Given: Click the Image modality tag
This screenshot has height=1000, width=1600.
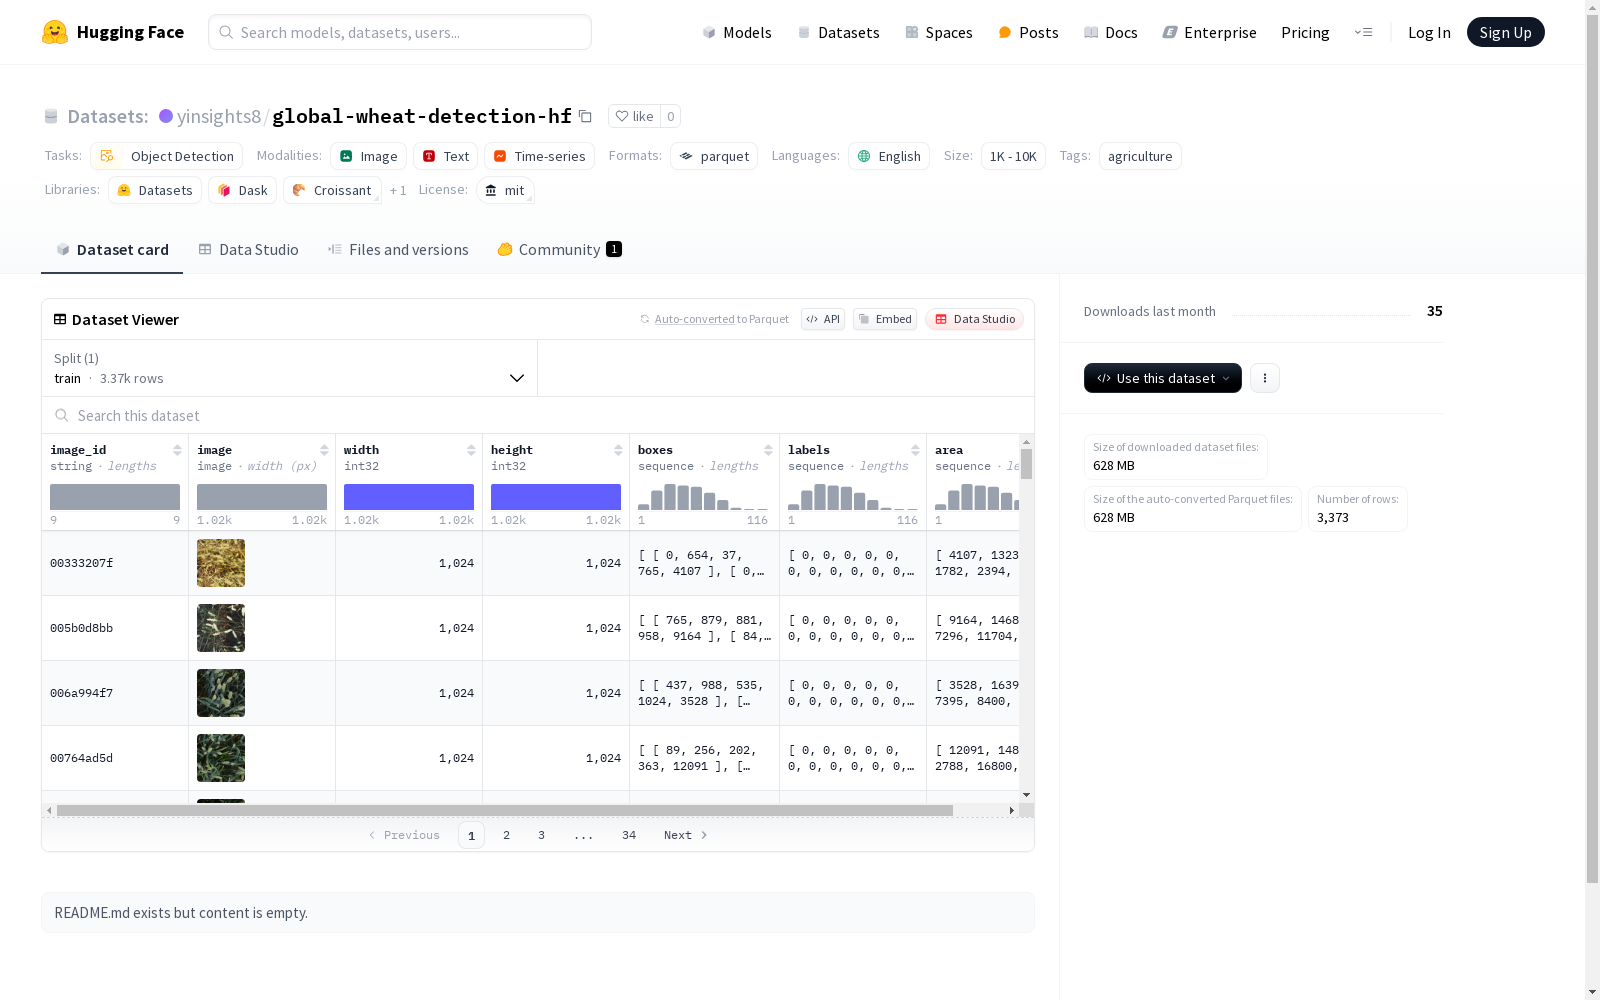Looking at the screenshot, I should click(368, 156).
